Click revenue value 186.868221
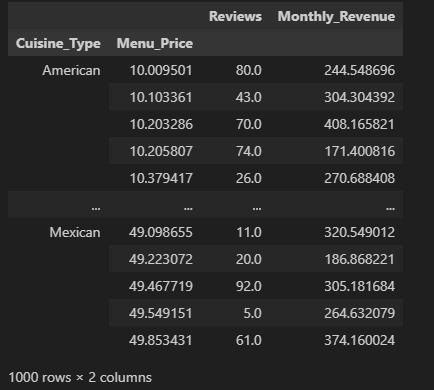The width and height of the screenshot is (434, 390). tap(360, 259)
